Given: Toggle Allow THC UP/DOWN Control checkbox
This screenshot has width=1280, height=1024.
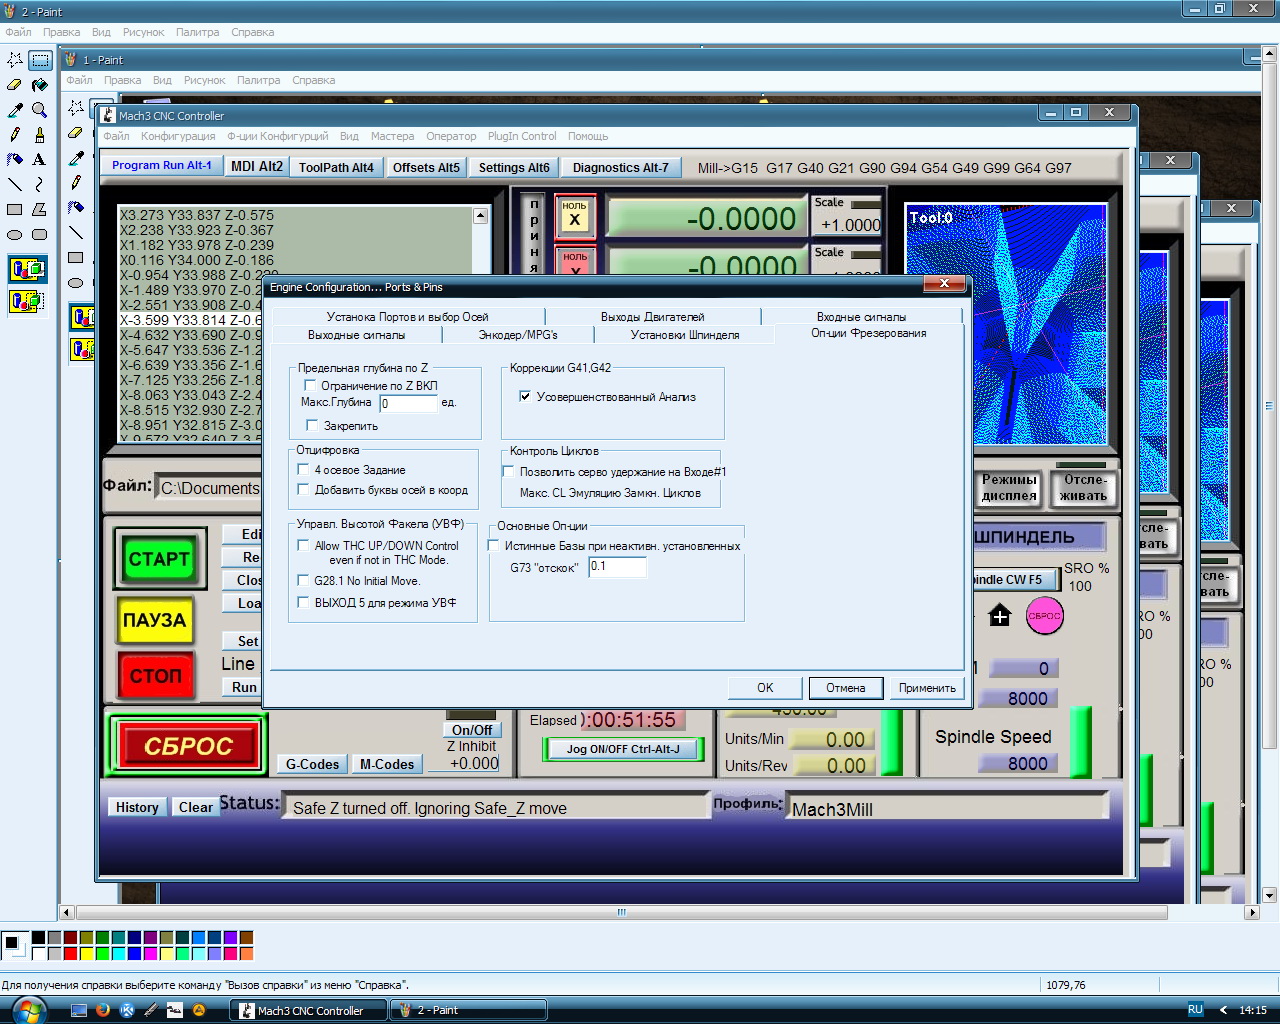Looking at the screenshot, I should (303, 545).
